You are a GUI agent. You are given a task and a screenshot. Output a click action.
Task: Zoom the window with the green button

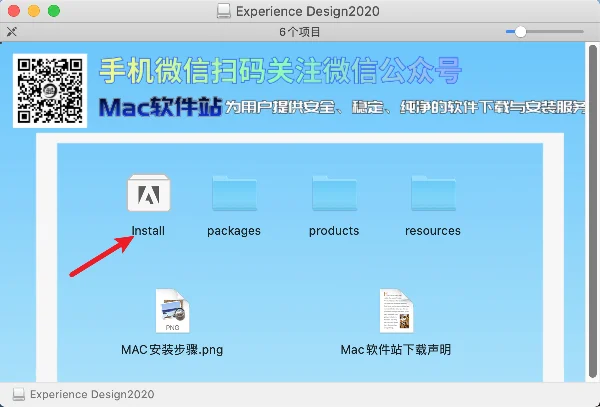(54, 11)
